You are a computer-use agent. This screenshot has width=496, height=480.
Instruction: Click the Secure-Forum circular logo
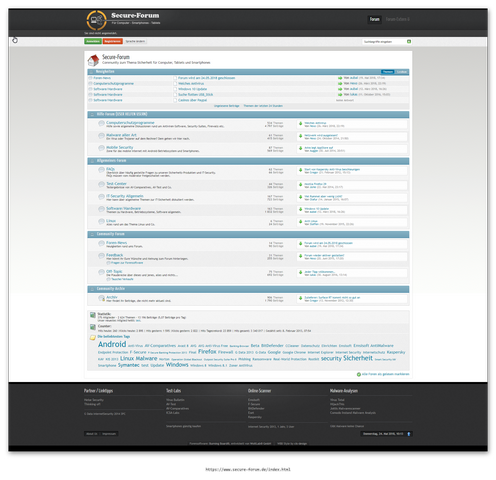97,20
